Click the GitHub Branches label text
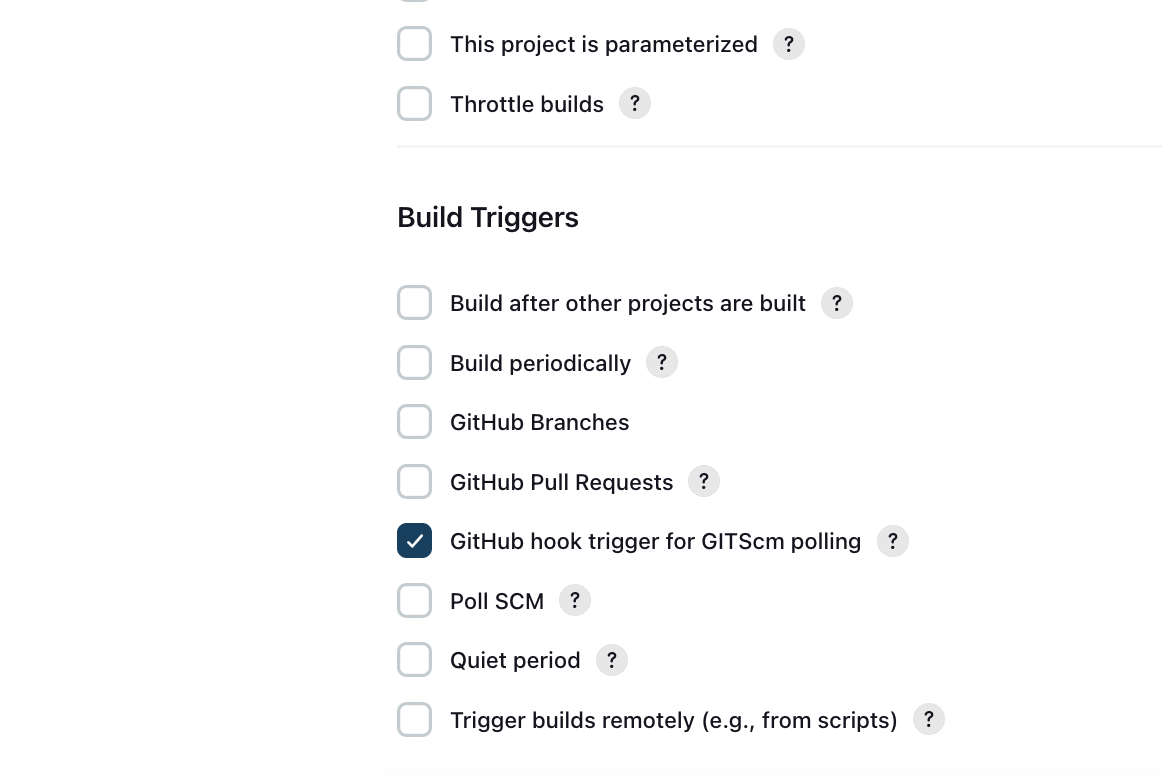1162x776 pixels. pos(540,422)
